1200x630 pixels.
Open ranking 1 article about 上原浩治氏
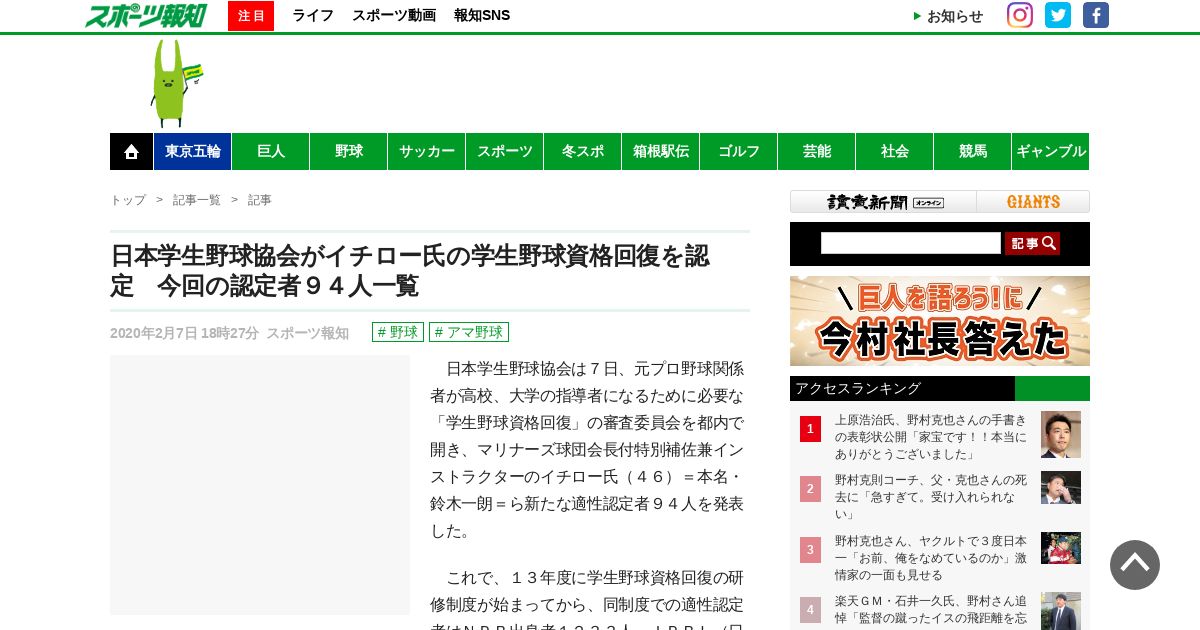pos(931,437)
